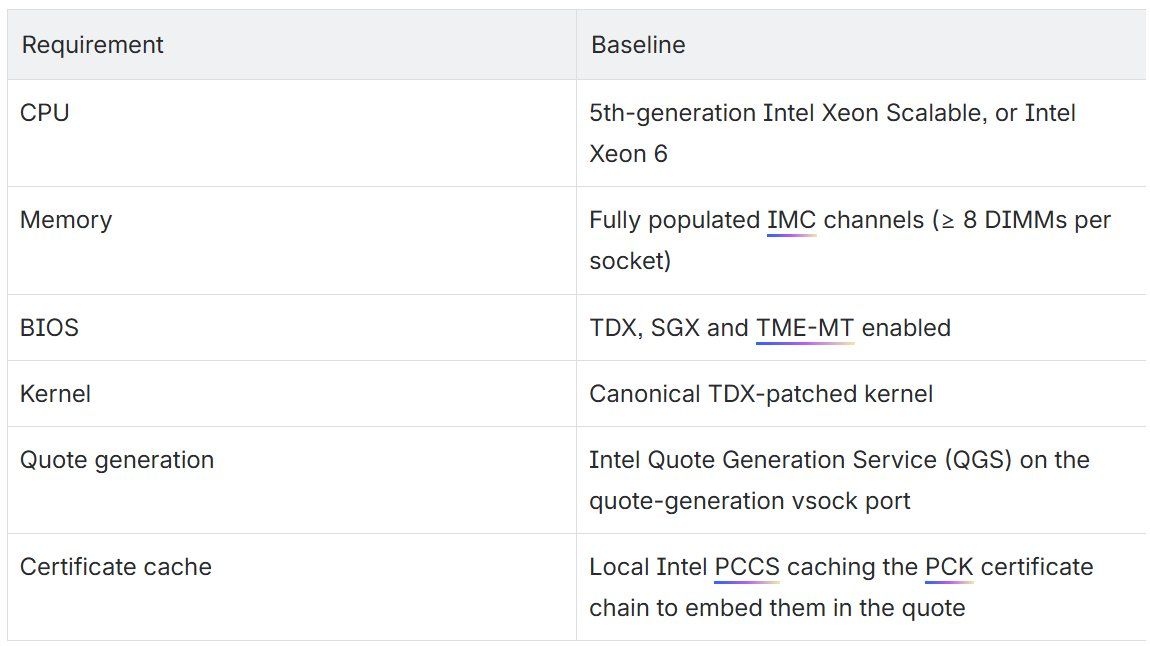This screenshot has height=646, width=1150.
Task: Click the quote-generation vsock port text
Action: (x=750, y=501)
